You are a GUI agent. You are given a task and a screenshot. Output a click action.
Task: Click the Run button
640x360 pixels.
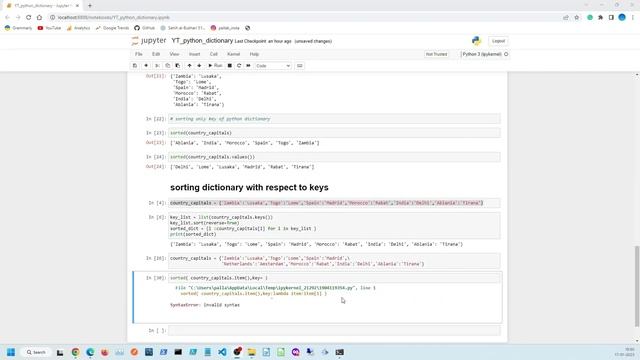pyautogui.click(x=215, y=66)
